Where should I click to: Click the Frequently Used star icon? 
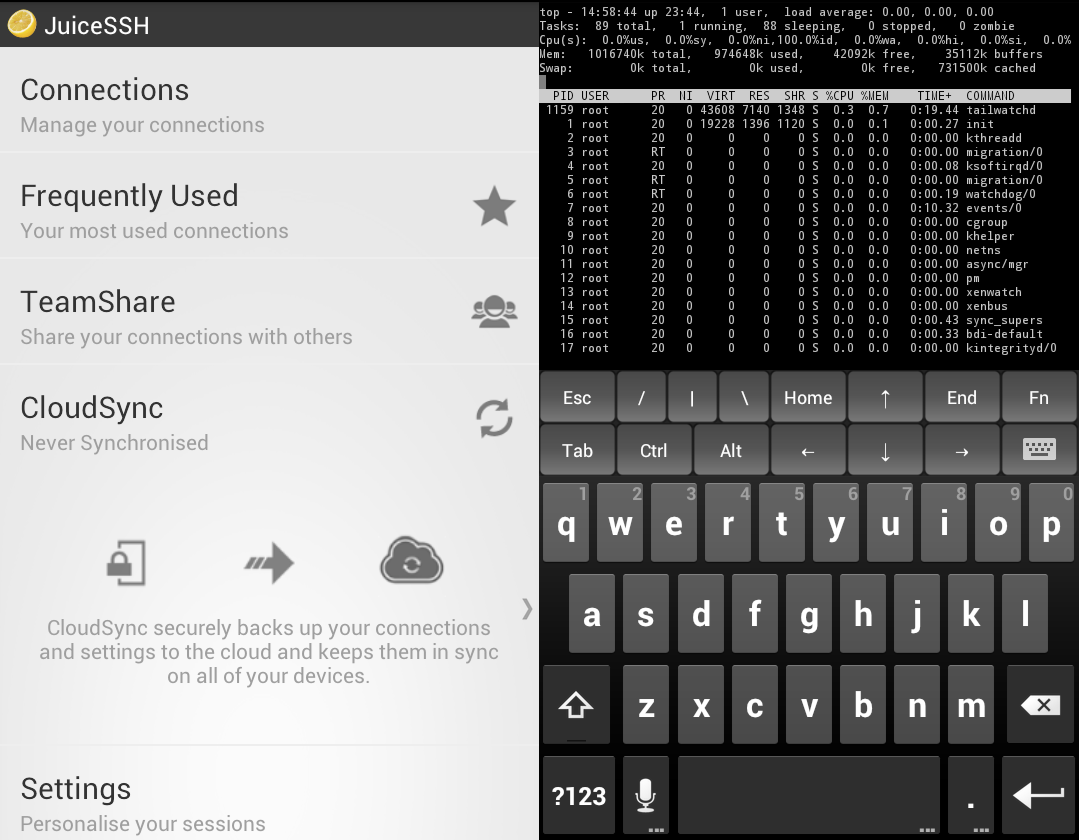pos(494,205)
